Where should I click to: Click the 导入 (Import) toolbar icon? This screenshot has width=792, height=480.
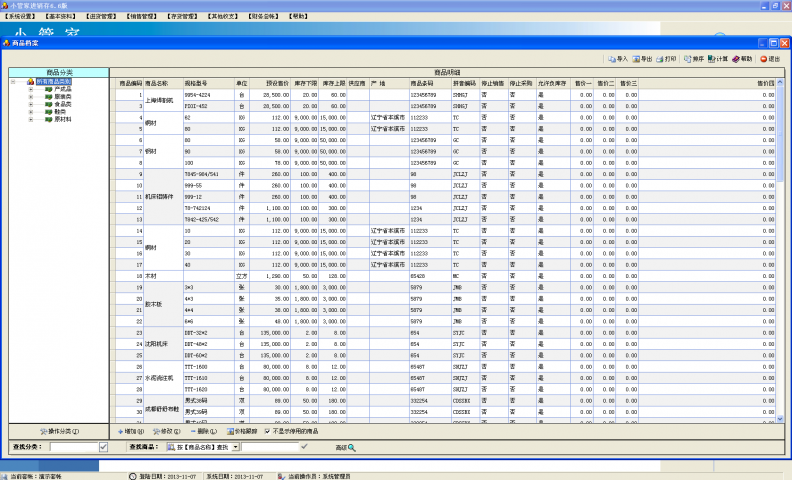[x=616, y=60]
